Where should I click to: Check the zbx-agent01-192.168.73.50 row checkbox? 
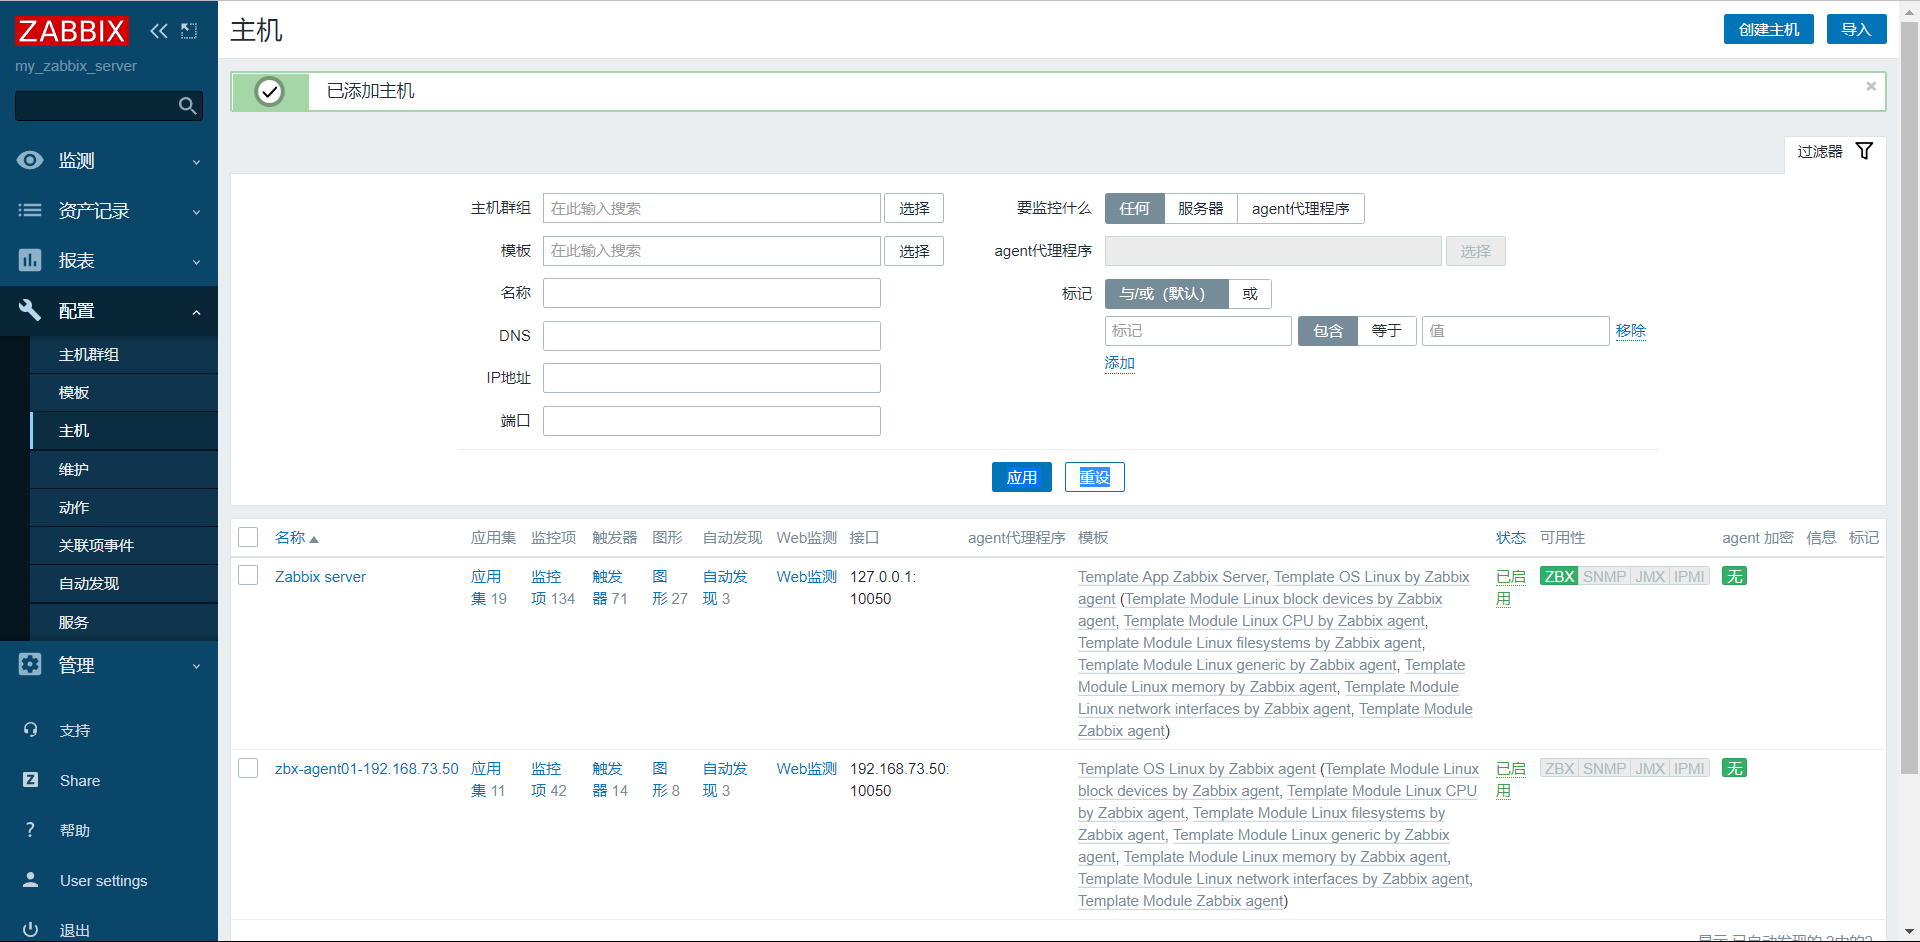[248, 767]
